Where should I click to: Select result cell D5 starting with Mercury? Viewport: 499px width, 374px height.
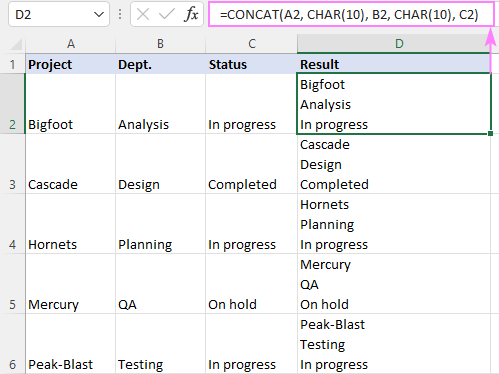[394, 284]
